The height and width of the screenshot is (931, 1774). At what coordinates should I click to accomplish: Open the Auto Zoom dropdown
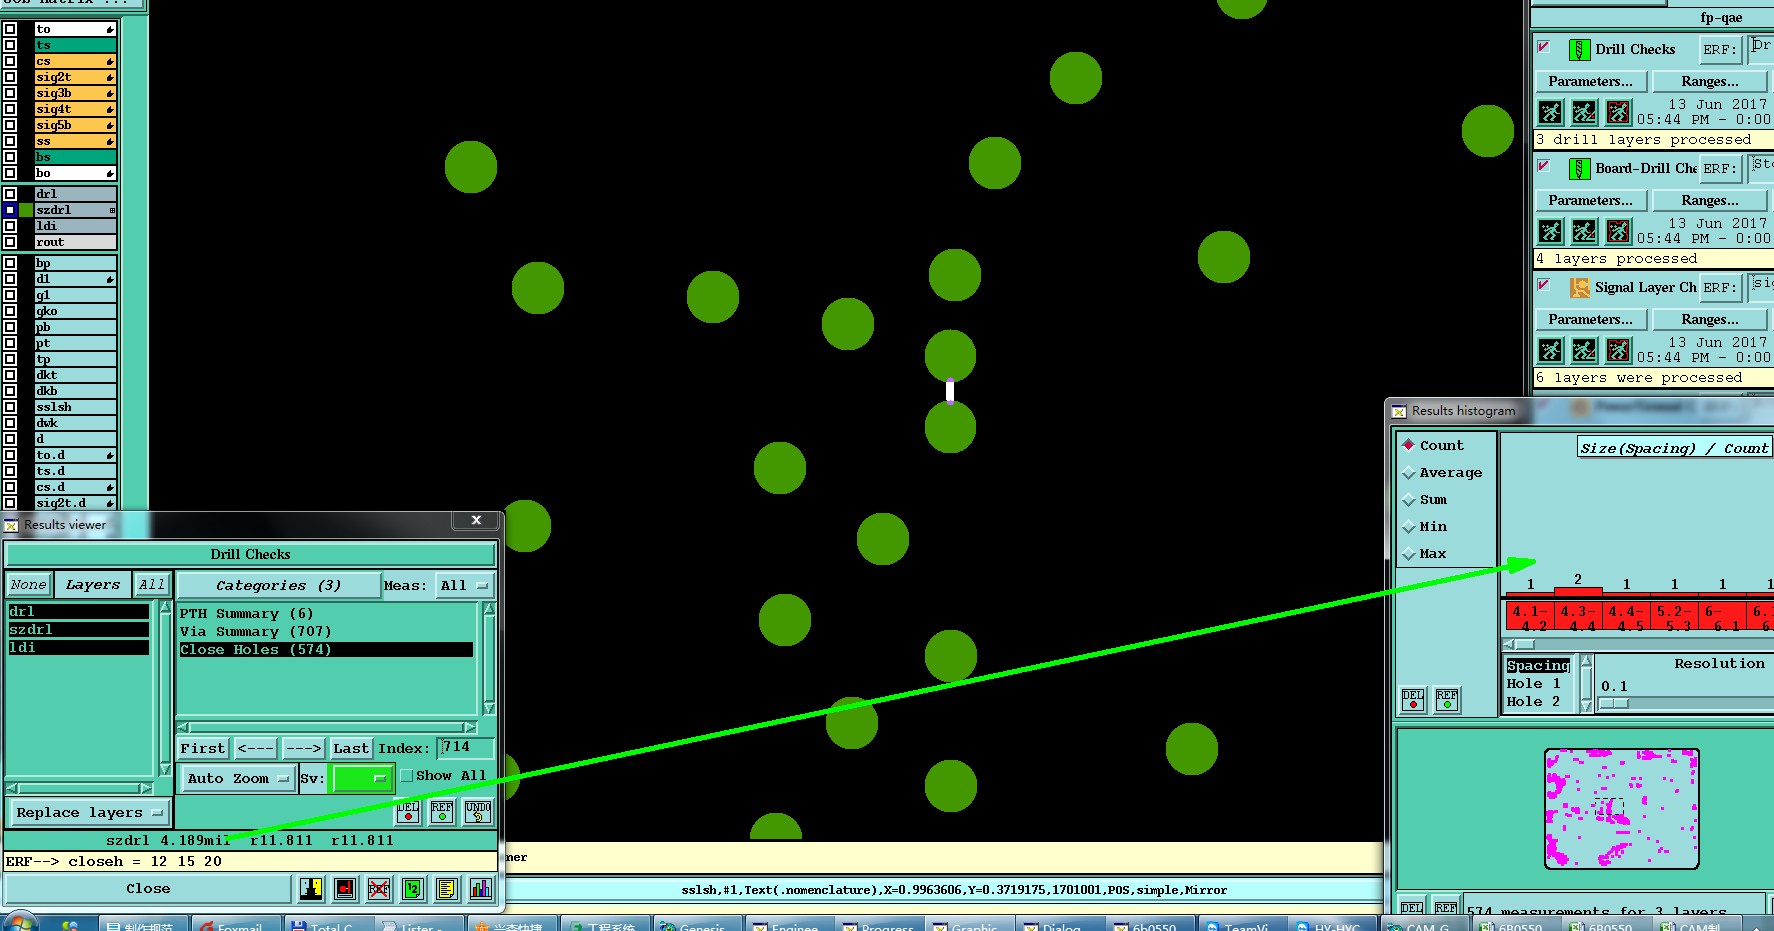point(238,778)
